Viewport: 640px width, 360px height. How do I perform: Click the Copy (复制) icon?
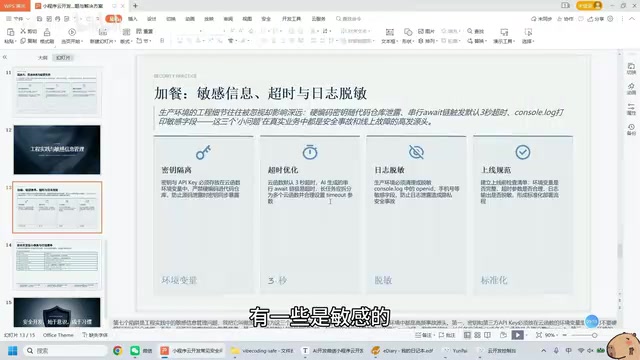23,41
